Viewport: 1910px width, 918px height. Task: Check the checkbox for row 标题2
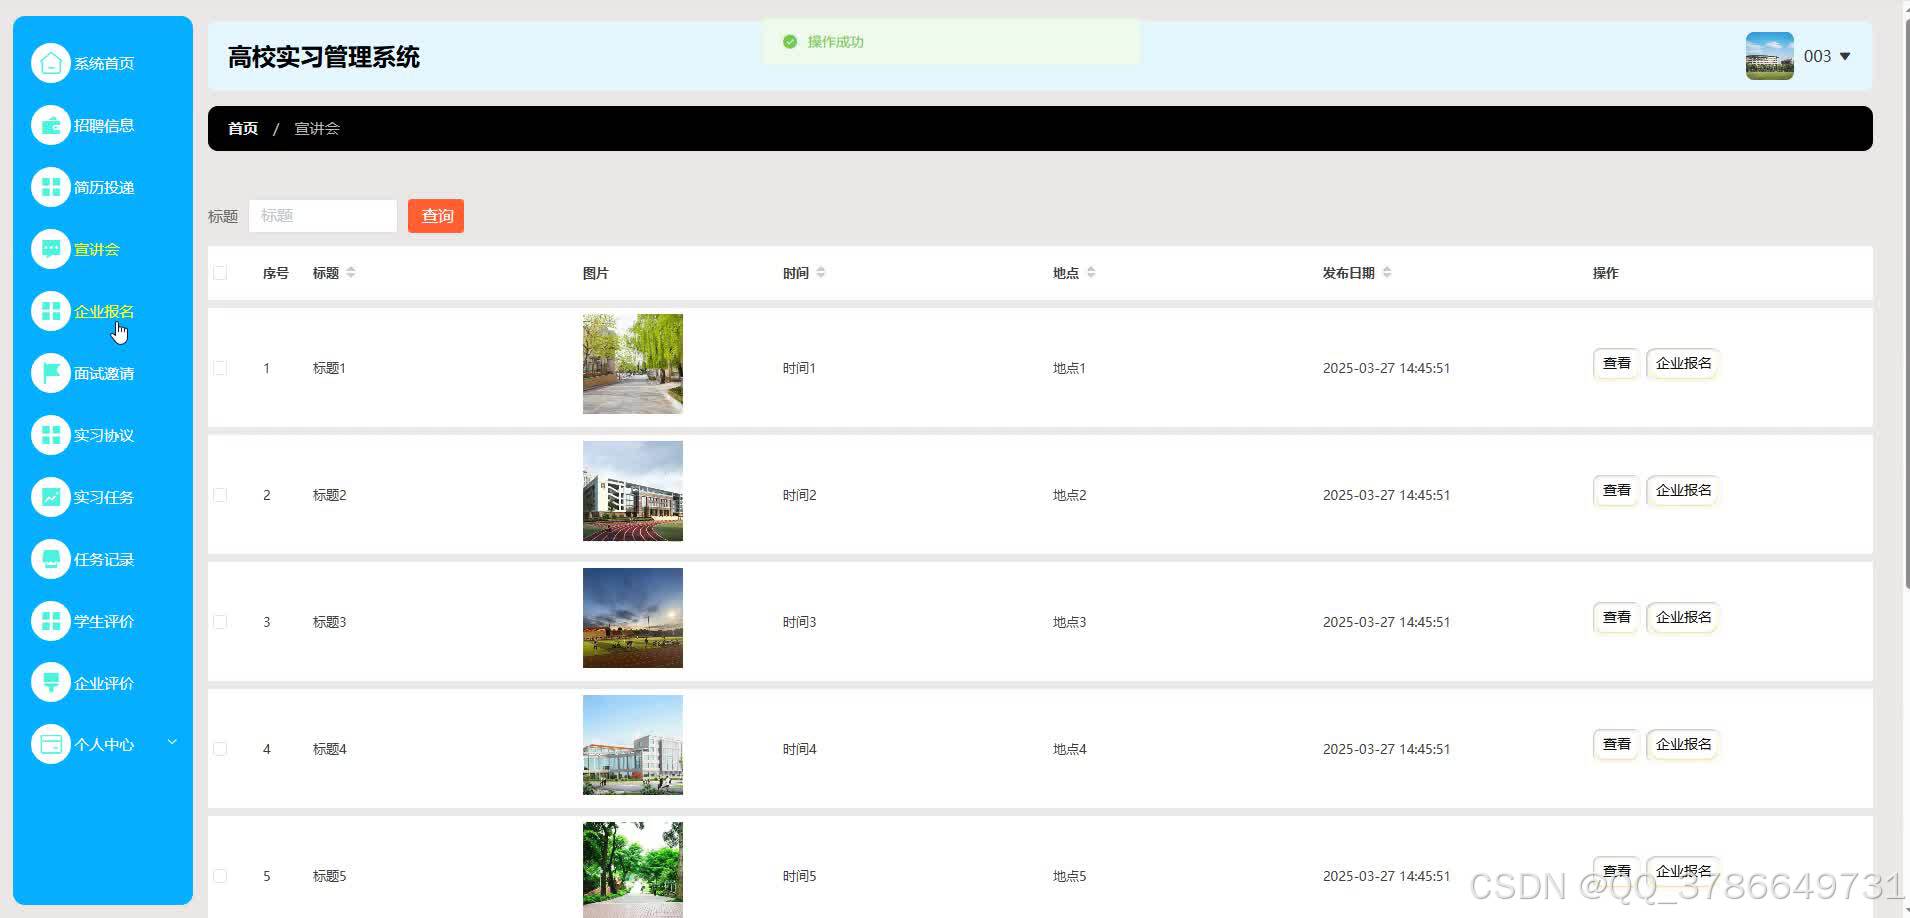[220, 495]
